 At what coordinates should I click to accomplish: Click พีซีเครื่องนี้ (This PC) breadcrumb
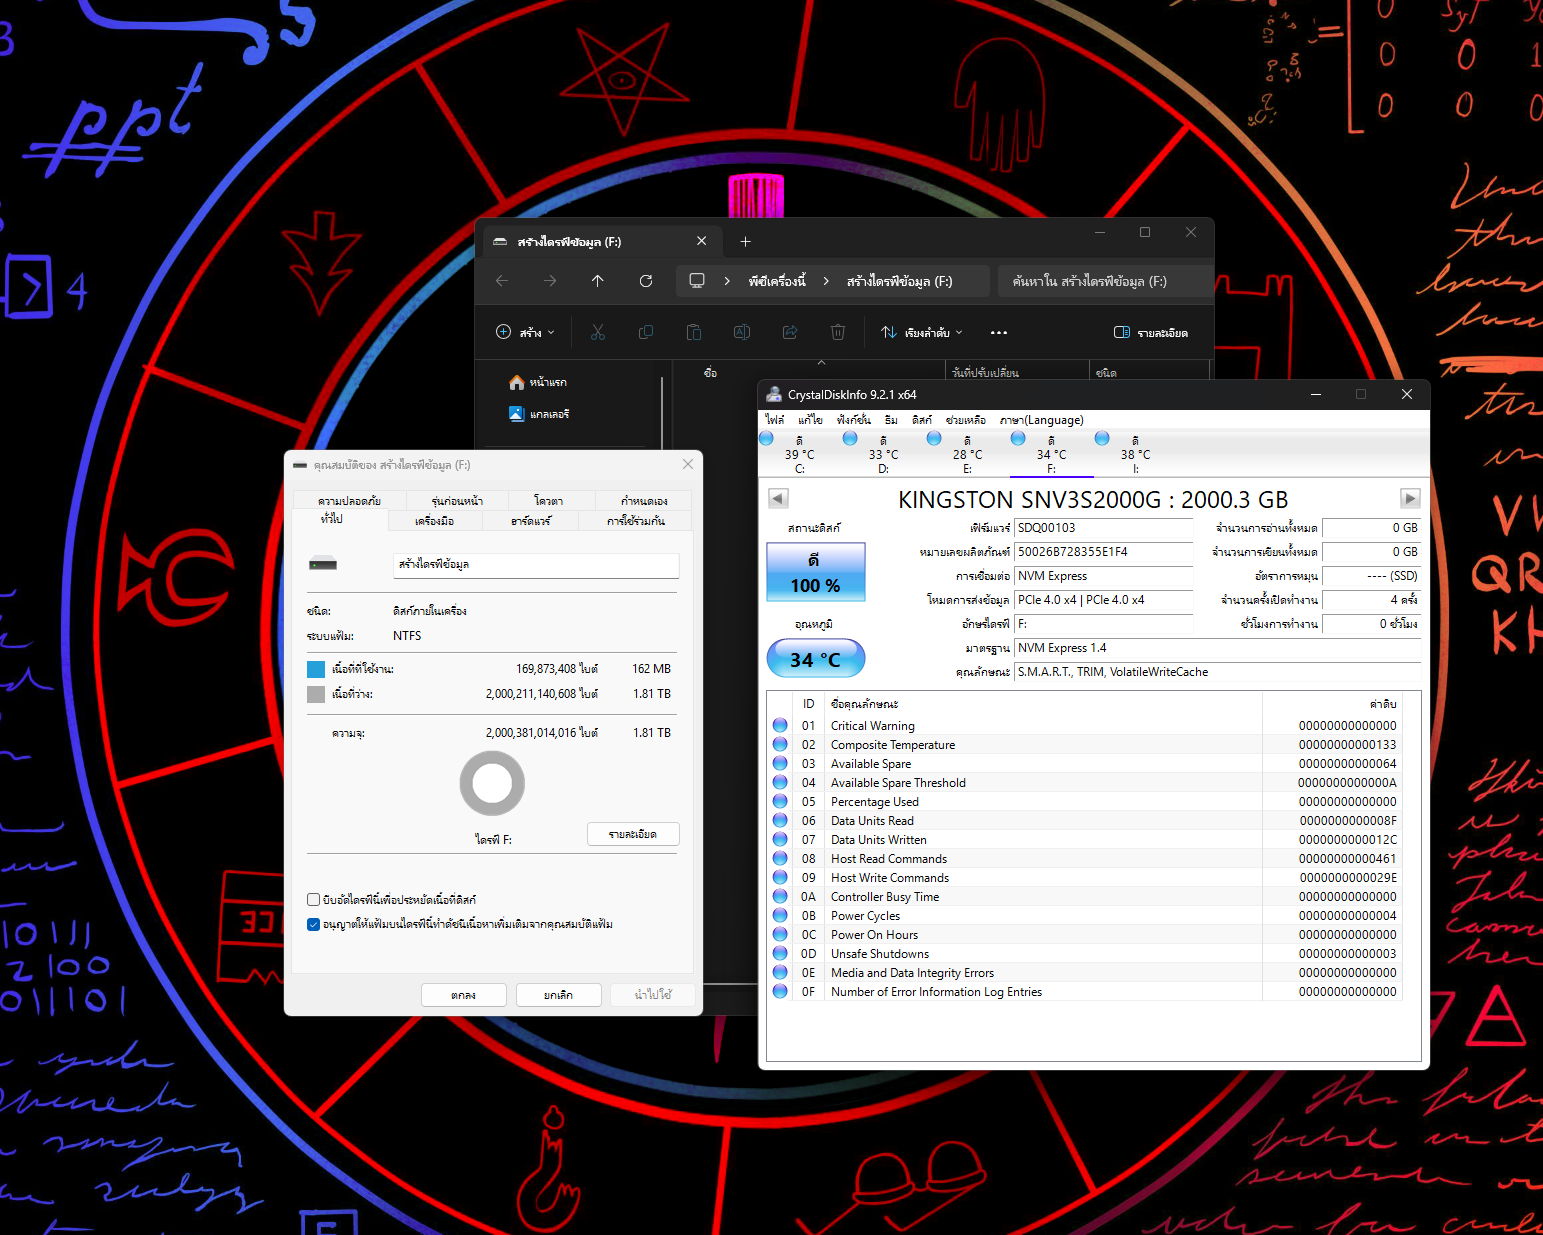click(x=777, y=281)
